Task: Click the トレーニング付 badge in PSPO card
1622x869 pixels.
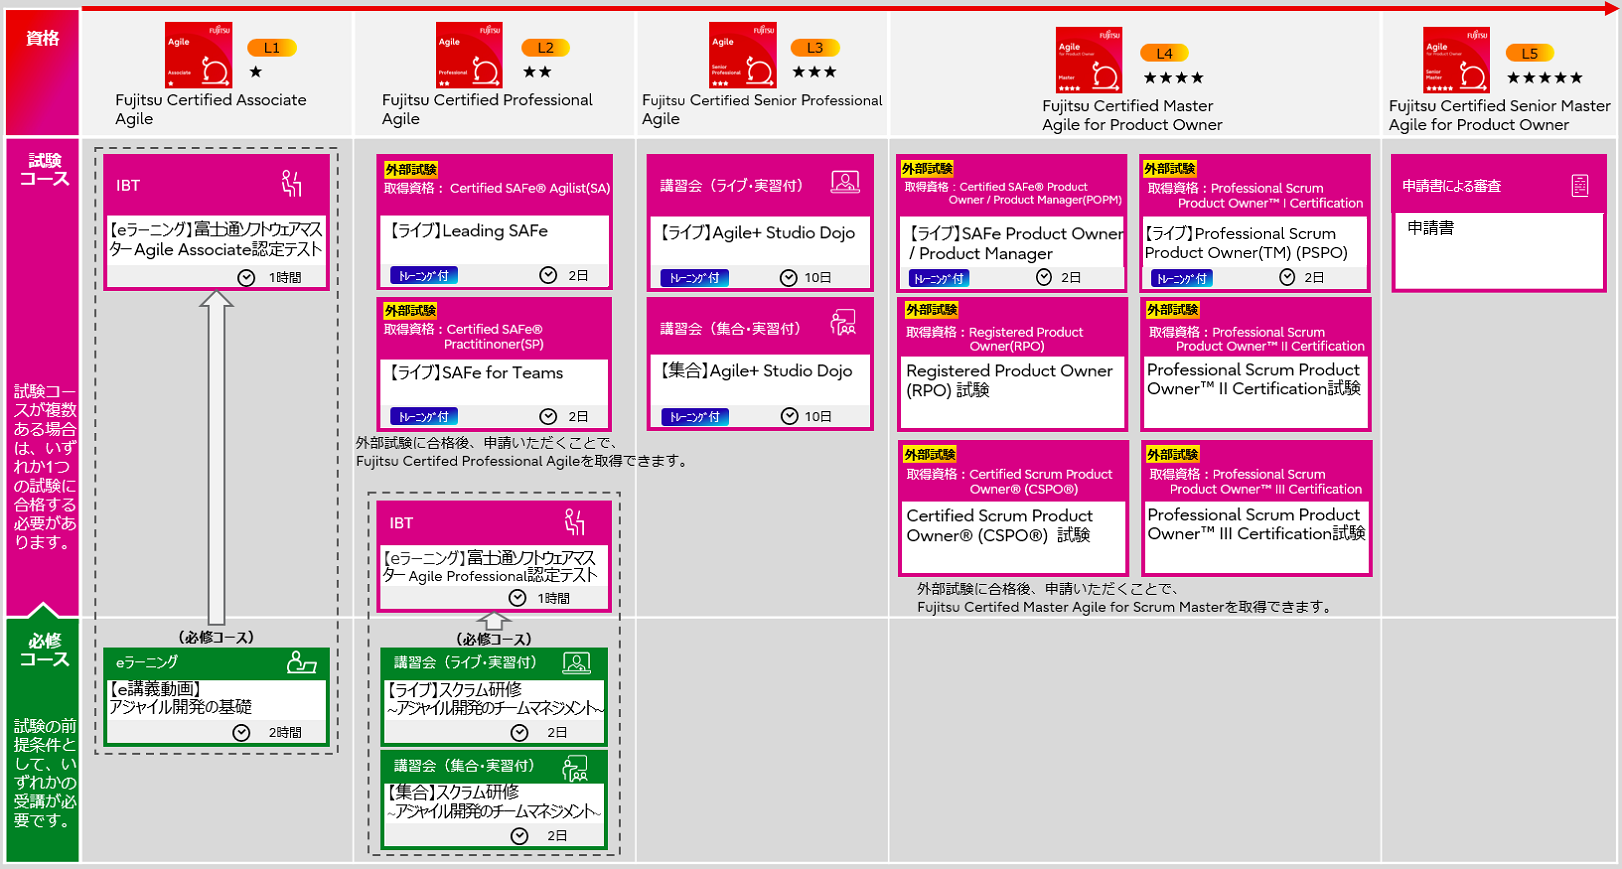Action: (x=1181, y=279)
